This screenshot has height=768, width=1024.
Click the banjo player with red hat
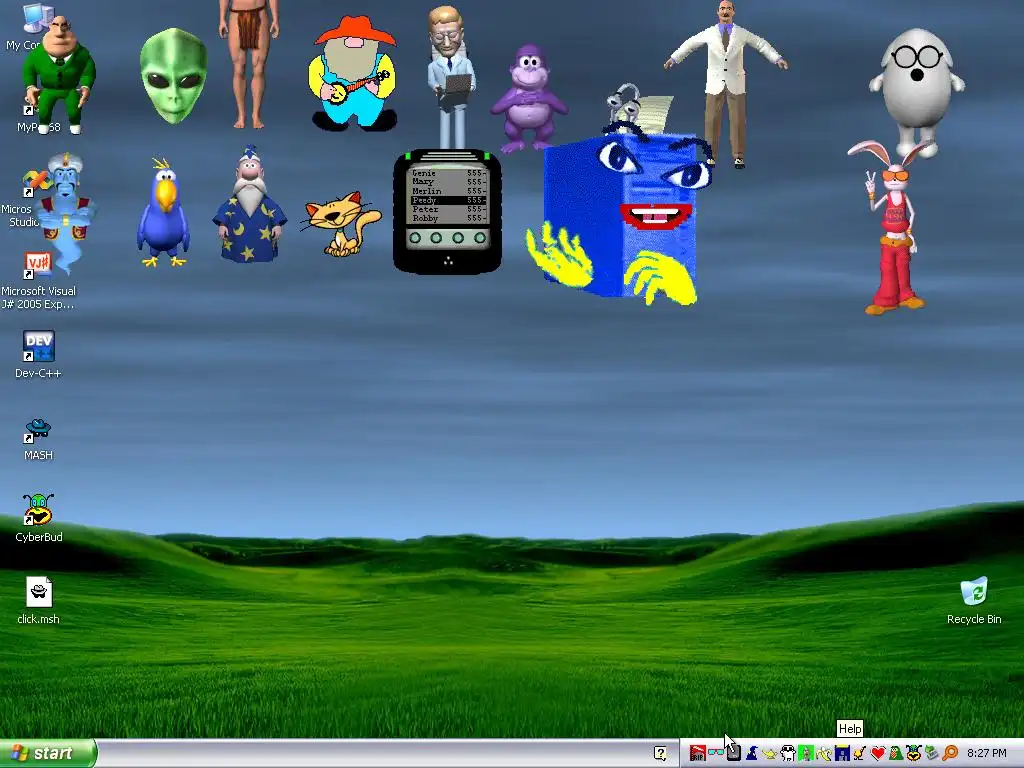click(353, 73)
